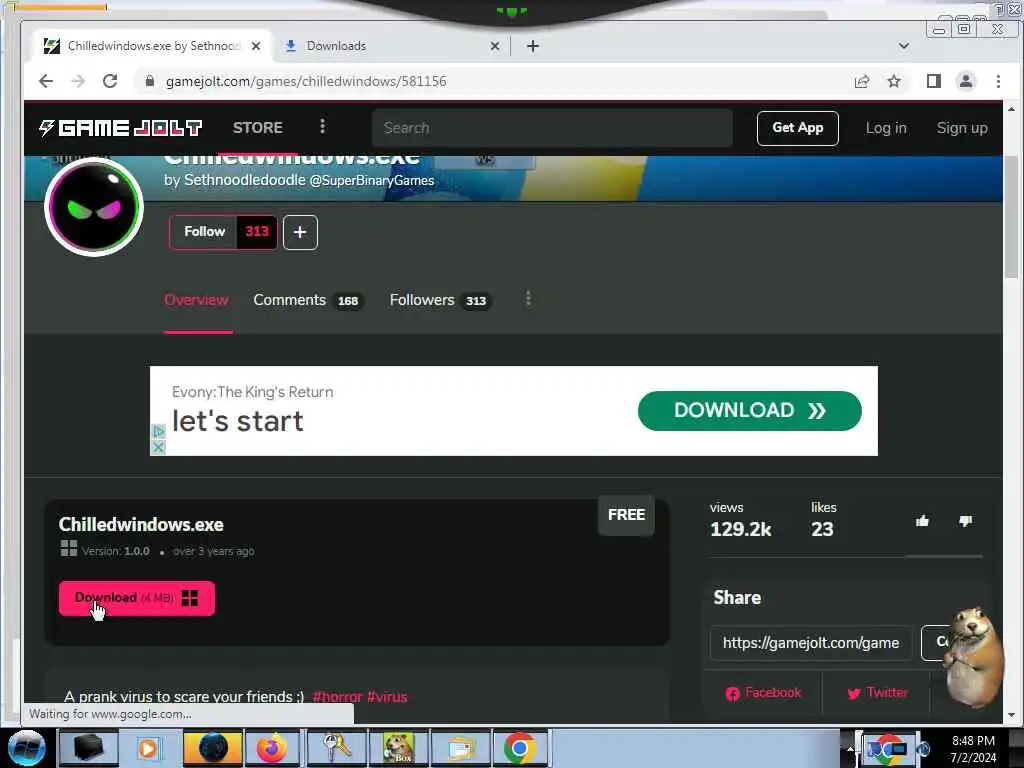Click the scrollbar down arrow
Image resolution: width=1024 pixels, height=768 pixels.
(x=1011, y=714)
